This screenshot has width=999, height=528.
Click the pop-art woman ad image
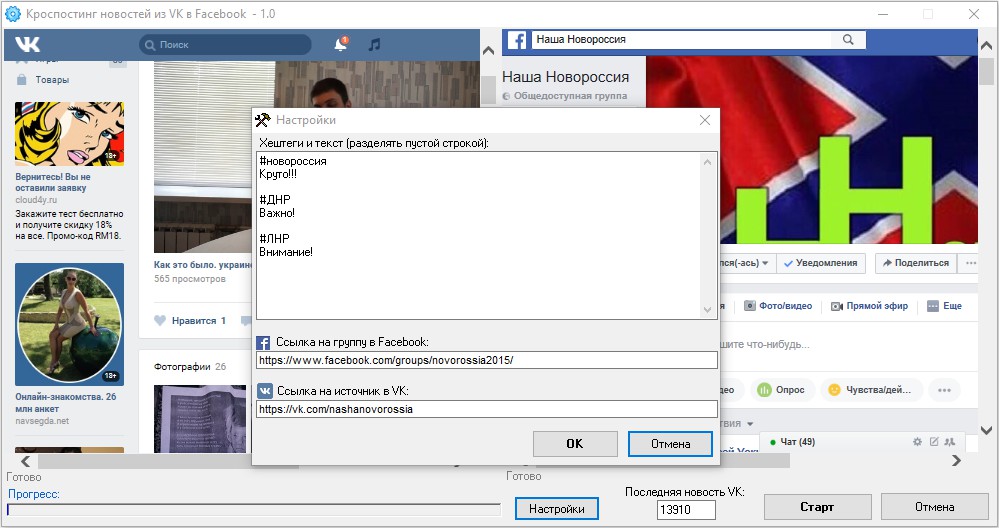pyautogui.click(x=69, y=134)
